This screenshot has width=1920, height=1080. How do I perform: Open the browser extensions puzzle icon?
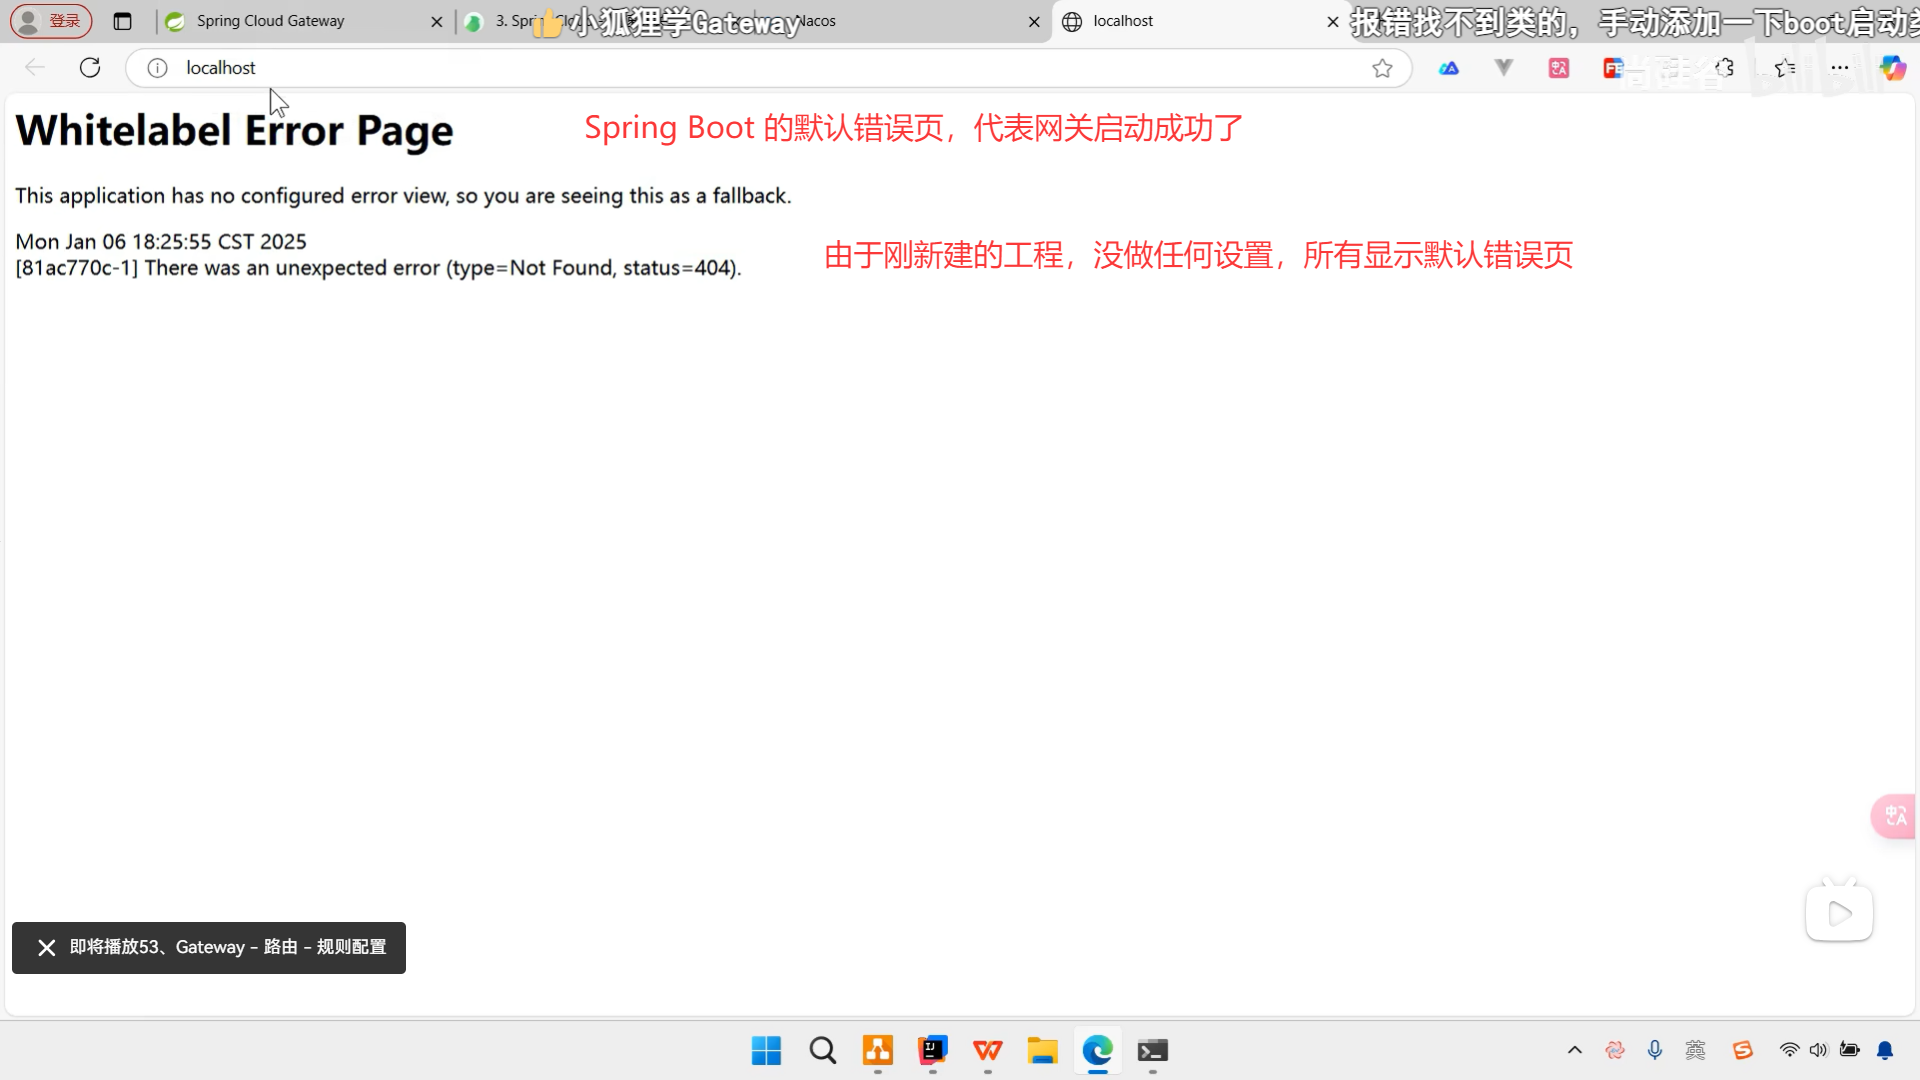point(1725,68)
